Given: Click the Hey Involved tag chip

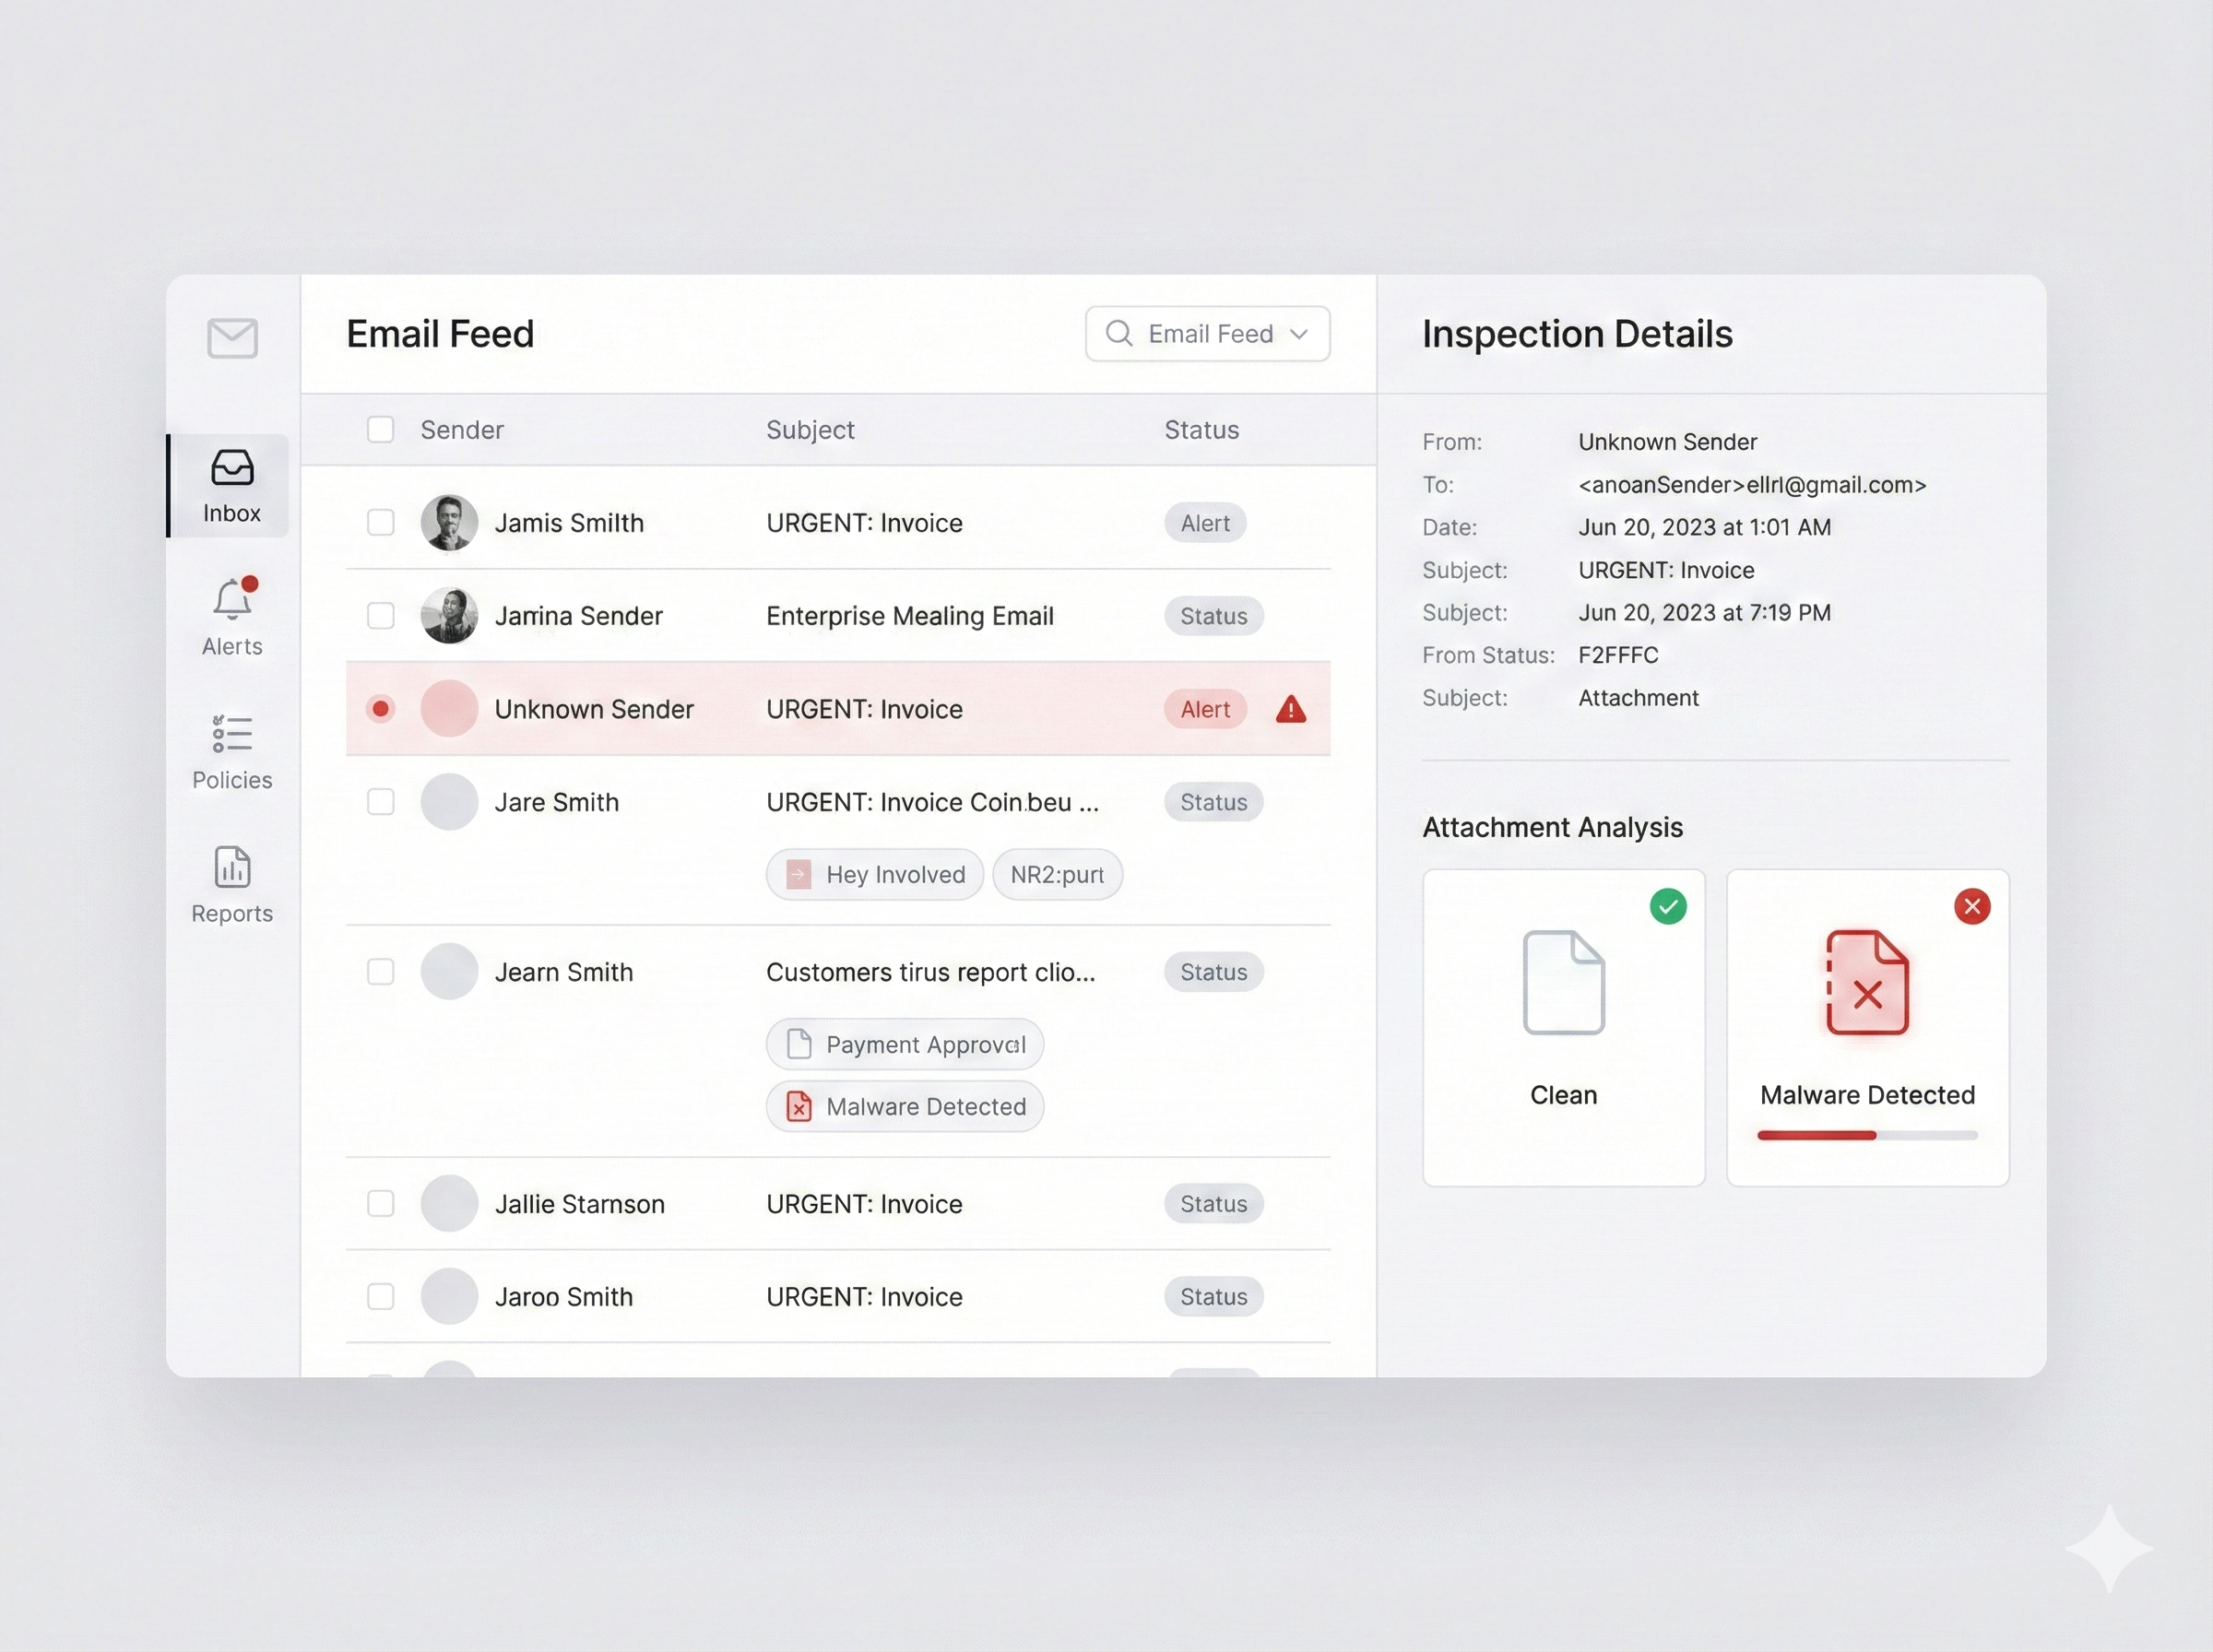Looking at the screenshot, I should pos(875,875).
